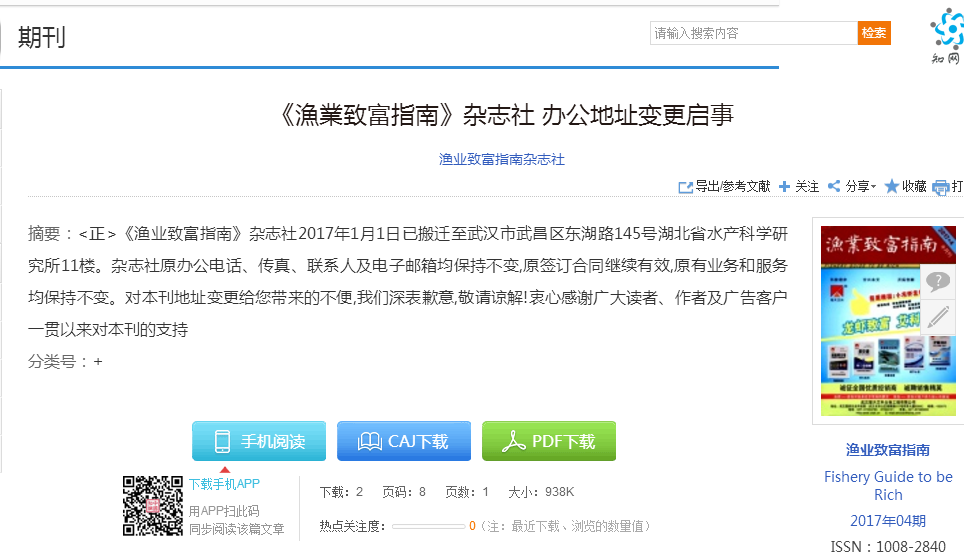
Task: Open author link 渔业致富指南杂志社
Action: tap(502, 159)
